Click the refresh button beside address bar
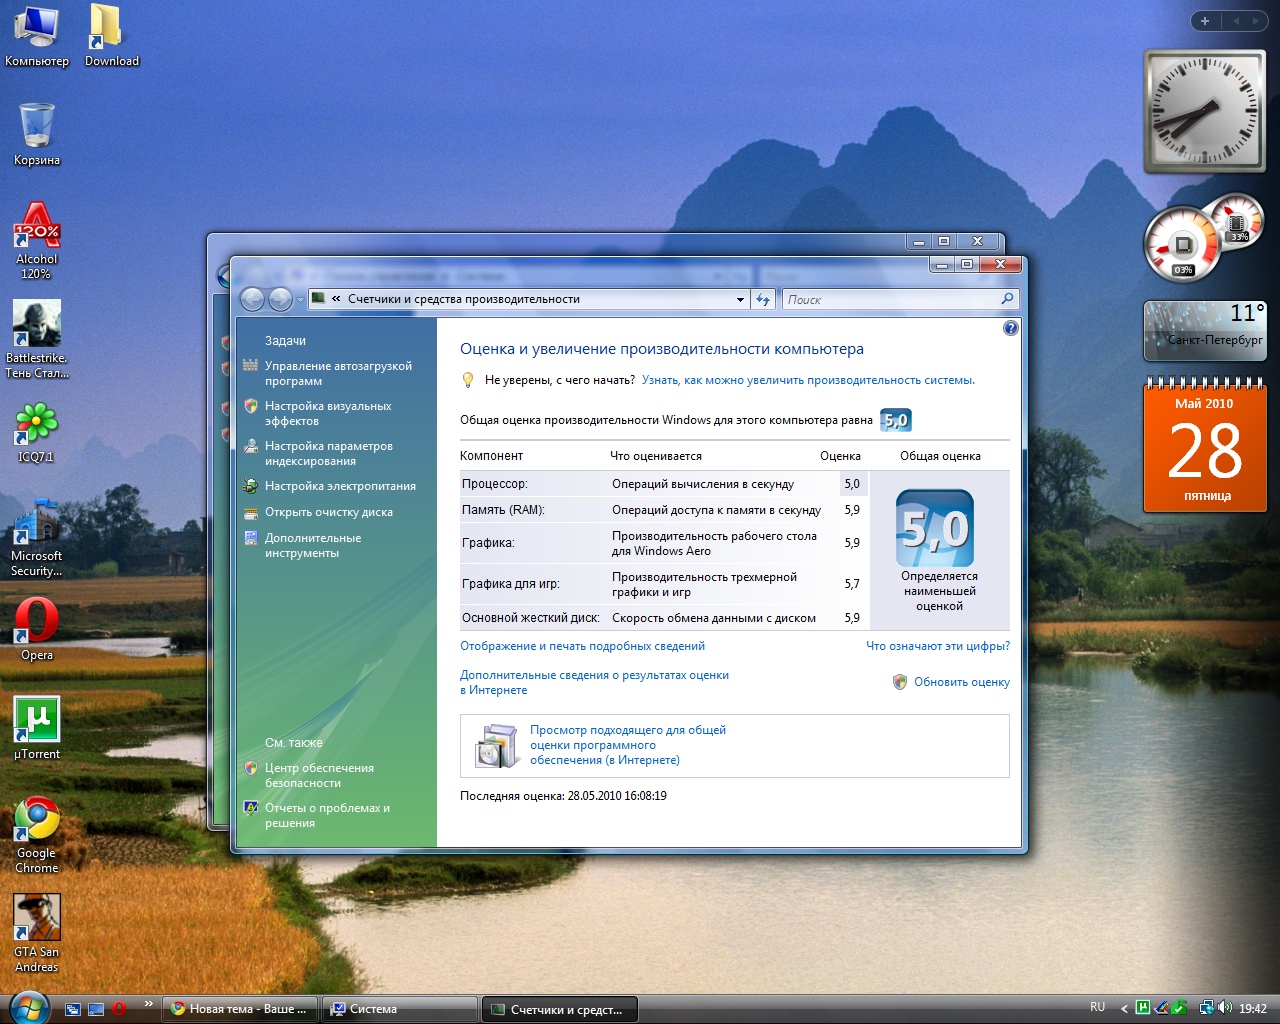Viewport: 1280px width, 1024px height. pyautogui.click(x=764, y=299)
